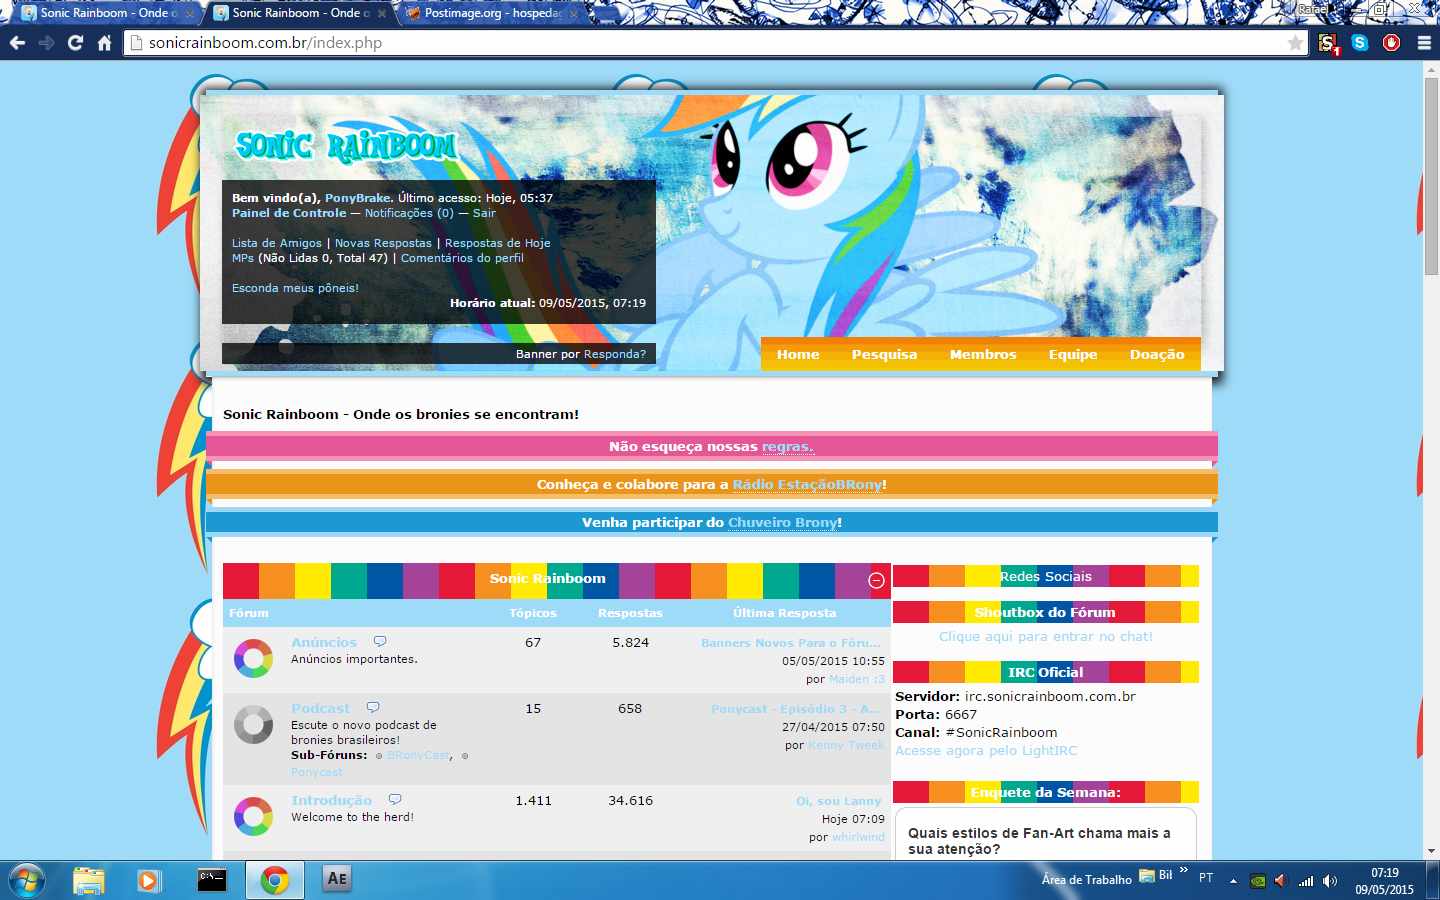1440x900 pixels.
Task: Close the first Sonic Rainboom tab
Action: pyautogui.click(x=190, y=14)
